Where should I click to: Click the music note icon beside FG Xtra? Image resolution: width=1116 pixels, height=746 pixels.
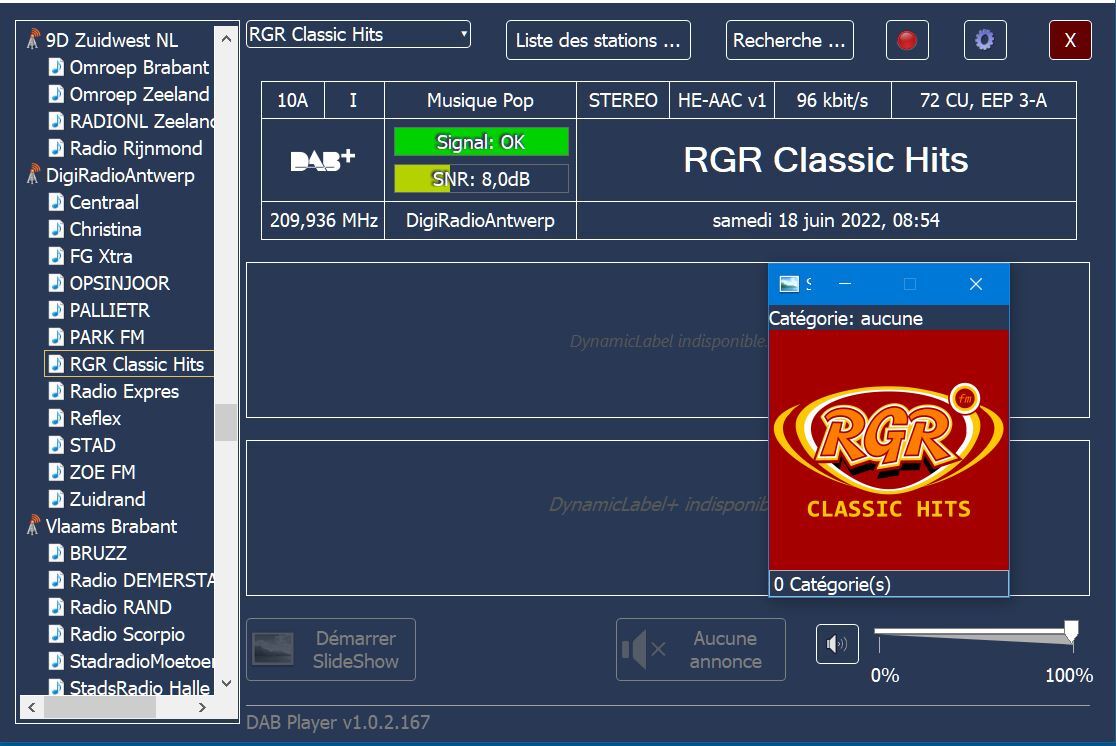(56, 256)
